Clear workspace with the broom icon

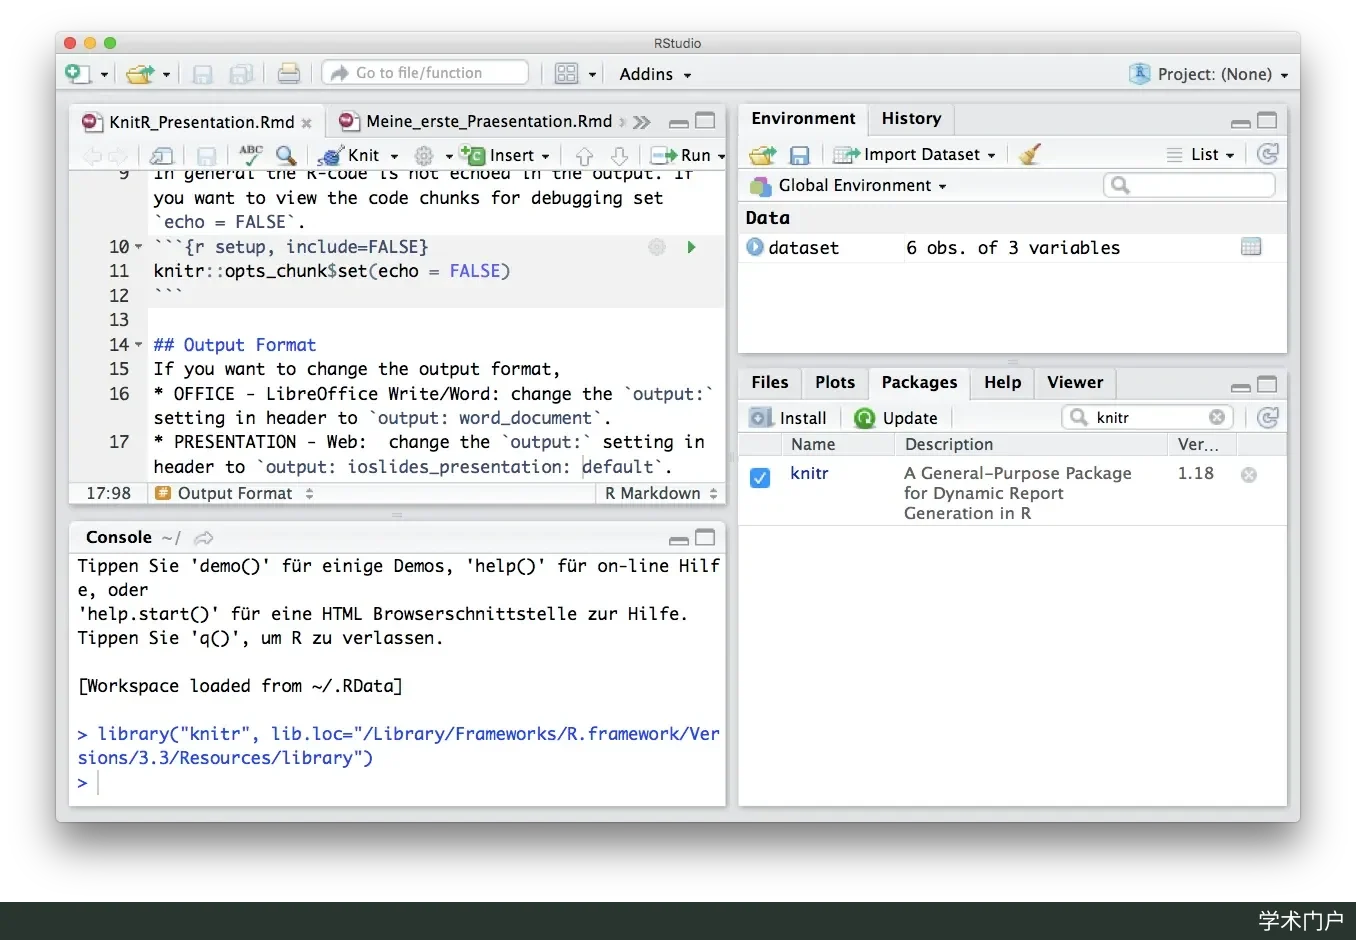tap(1030, 154)
